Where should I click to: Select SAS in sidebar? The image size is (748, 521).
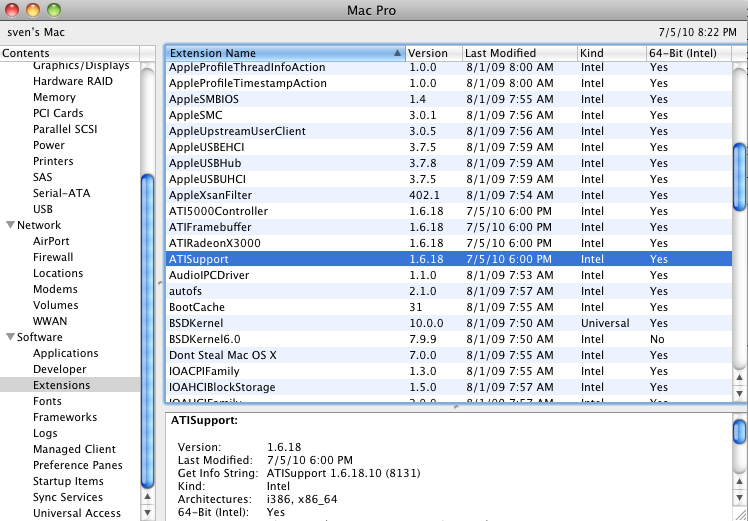coord(42,177)
